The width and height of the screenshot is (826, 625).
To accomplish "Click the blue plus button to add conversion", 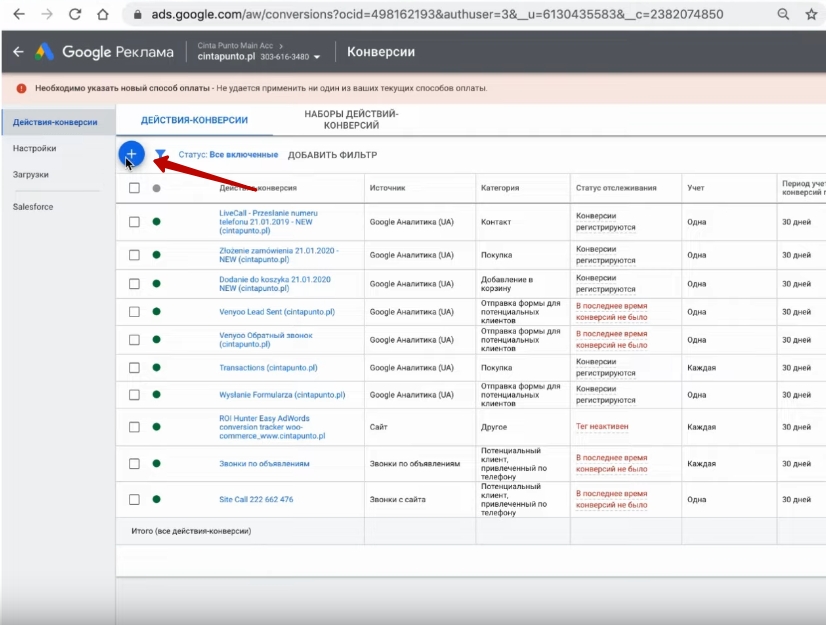I will click(x=131, y=154).
